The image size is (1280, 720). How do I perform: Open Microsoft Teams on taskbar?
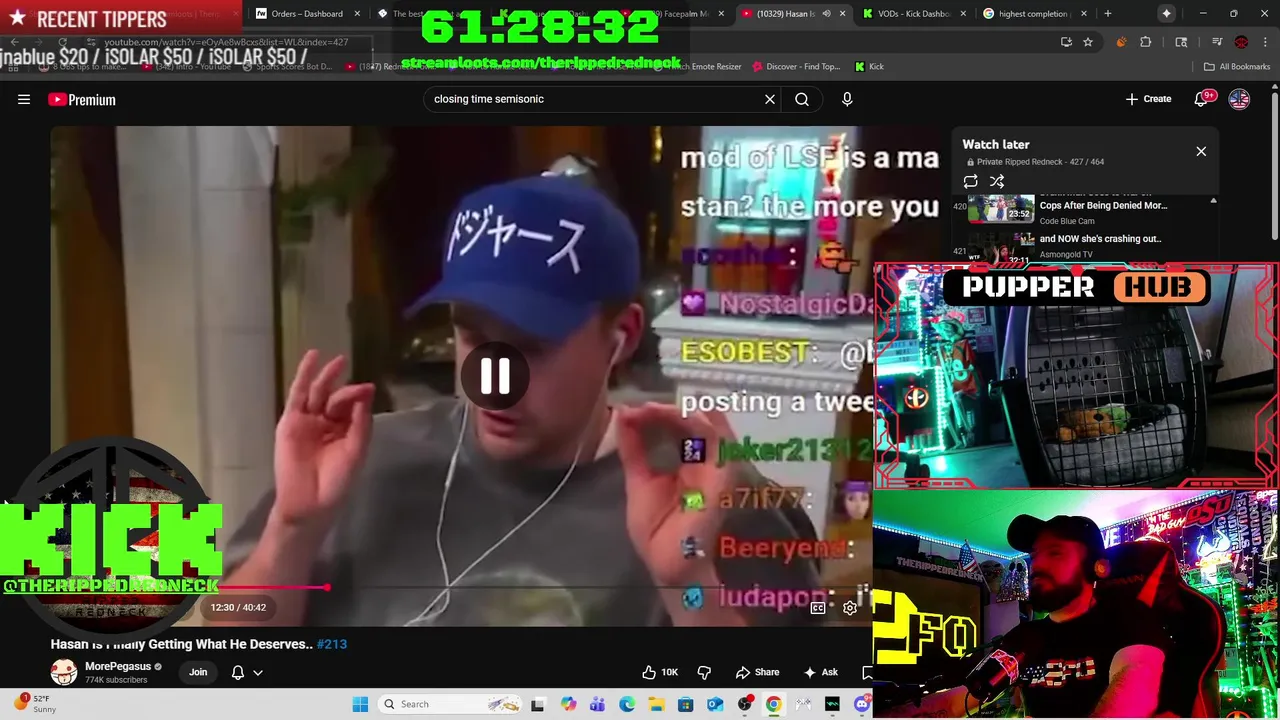pos(597,704)
